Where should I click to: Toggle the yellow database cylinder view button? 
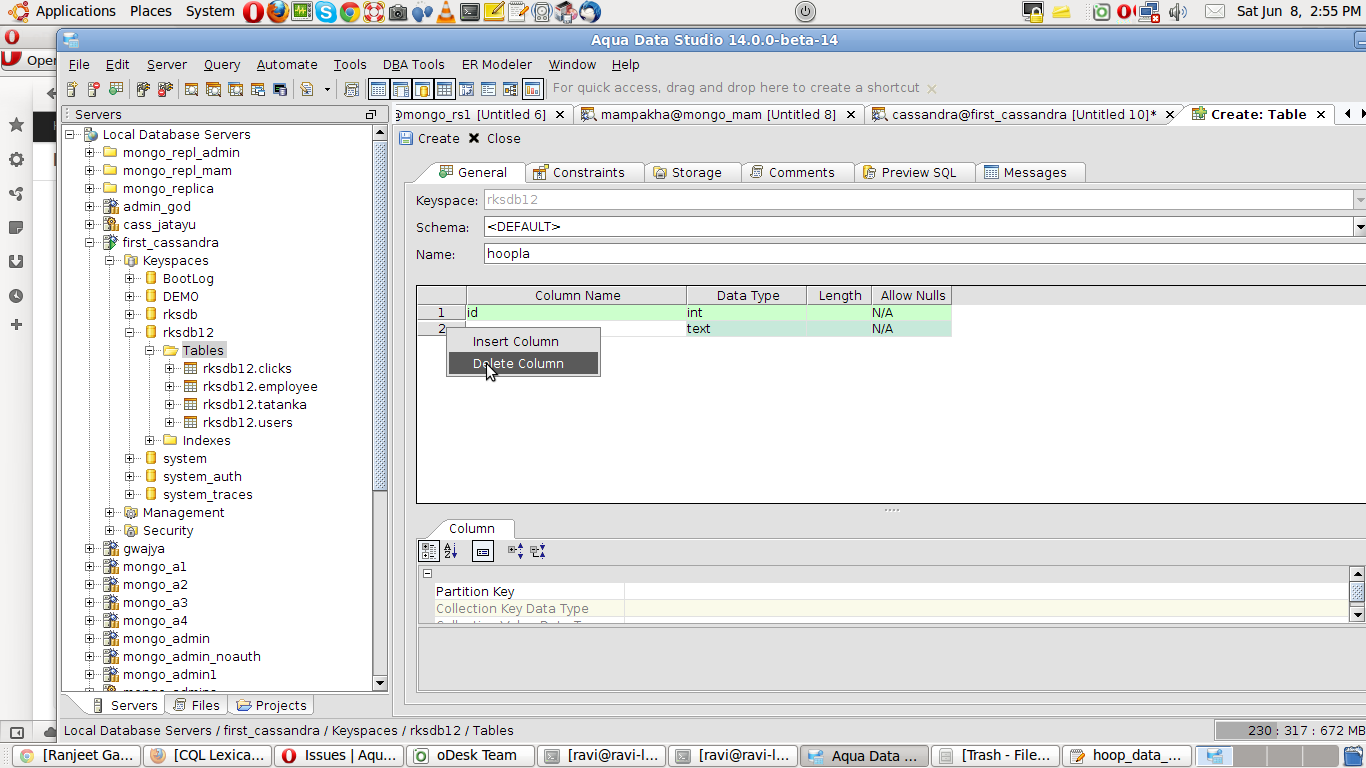[x=422, y=89]
